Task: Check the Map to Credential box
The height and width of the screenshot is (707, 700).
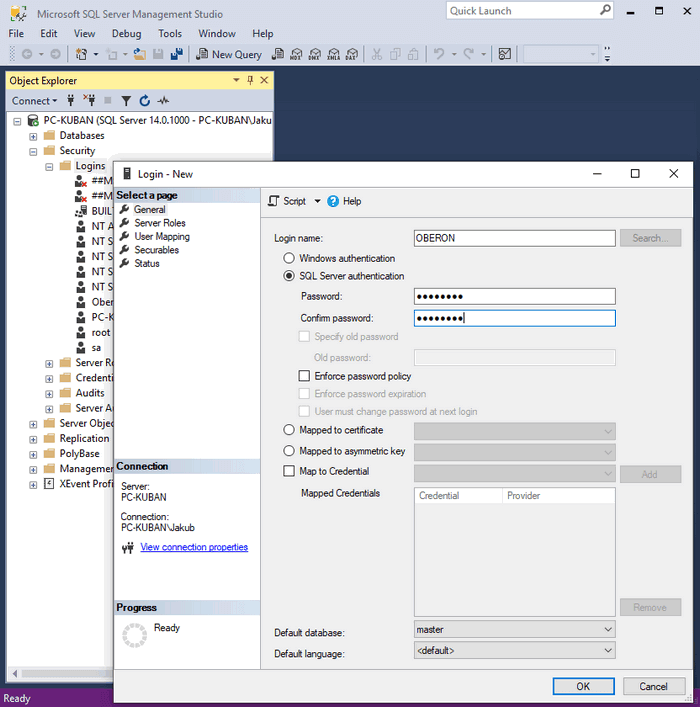Action: (290, 471)
